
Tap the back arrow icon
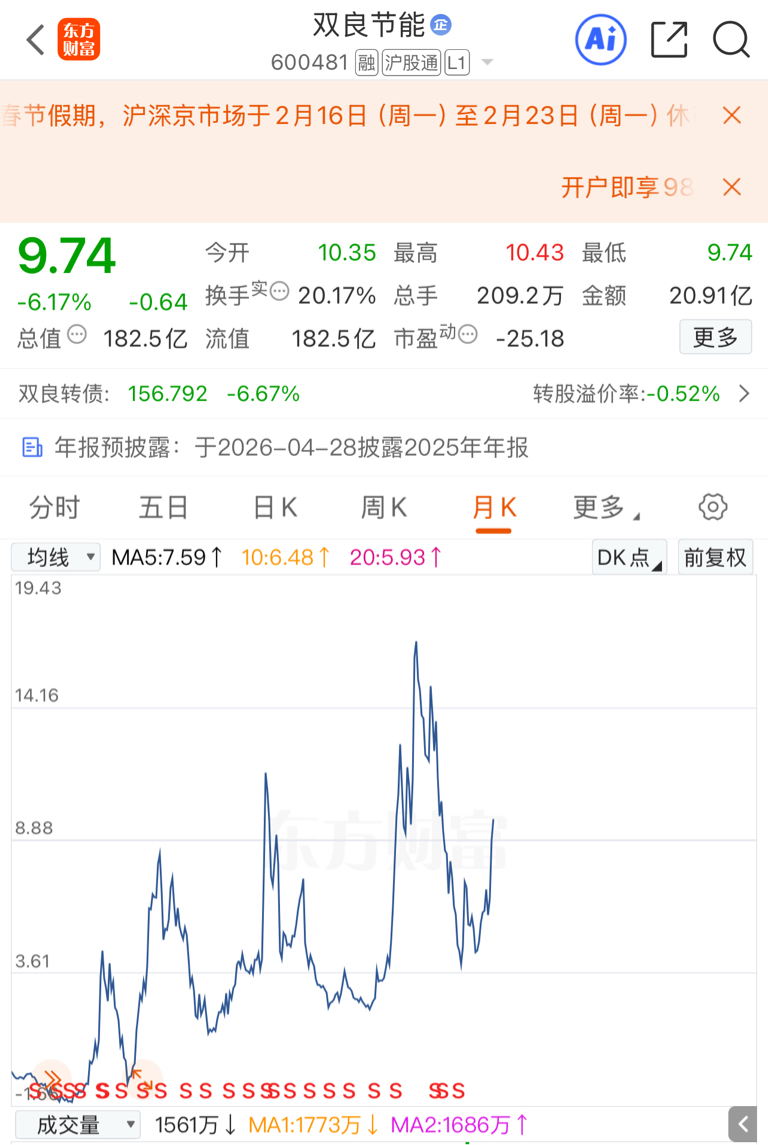(35, 39)
